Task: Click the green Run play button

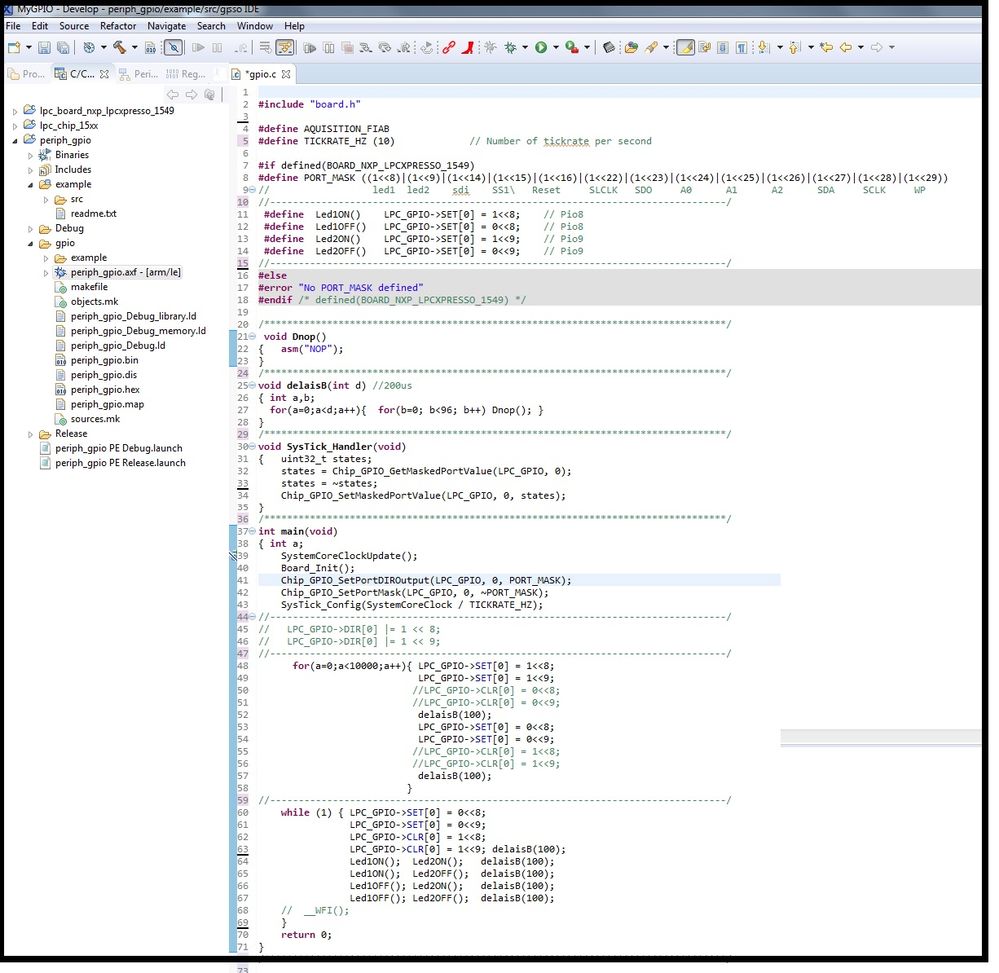Action: tap(541, 47)
